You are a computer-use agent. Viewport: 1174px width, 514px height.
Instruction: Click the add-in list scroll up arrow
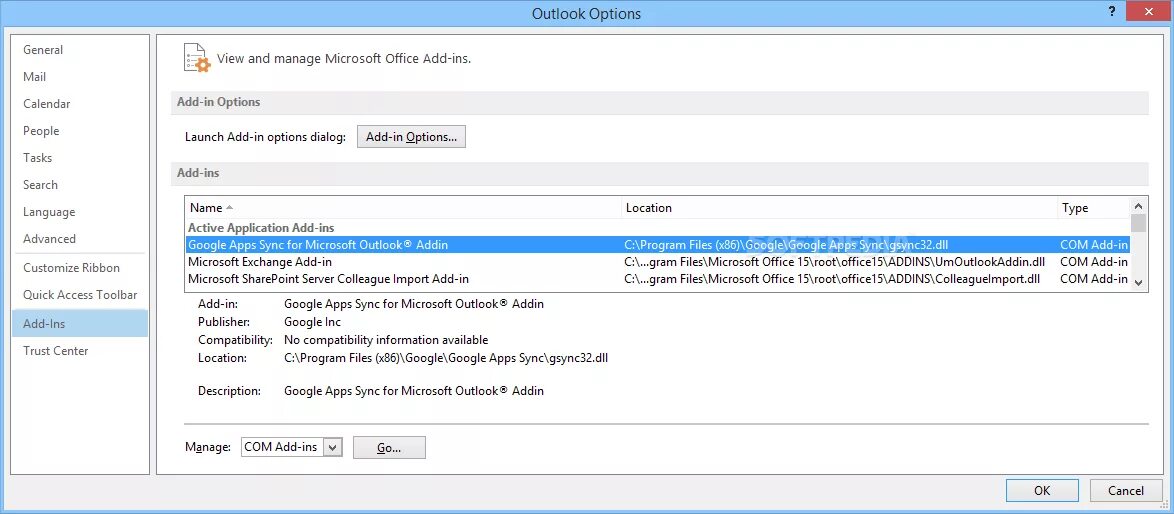[x=1138, y=206]
